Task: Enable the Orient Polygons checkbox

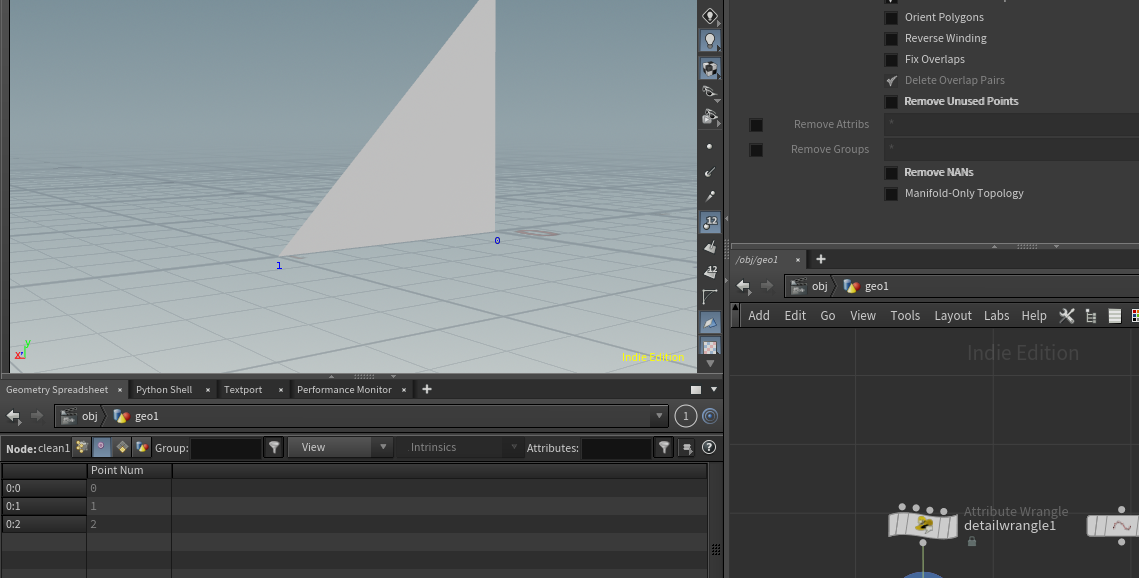Action: click(891, 17)
